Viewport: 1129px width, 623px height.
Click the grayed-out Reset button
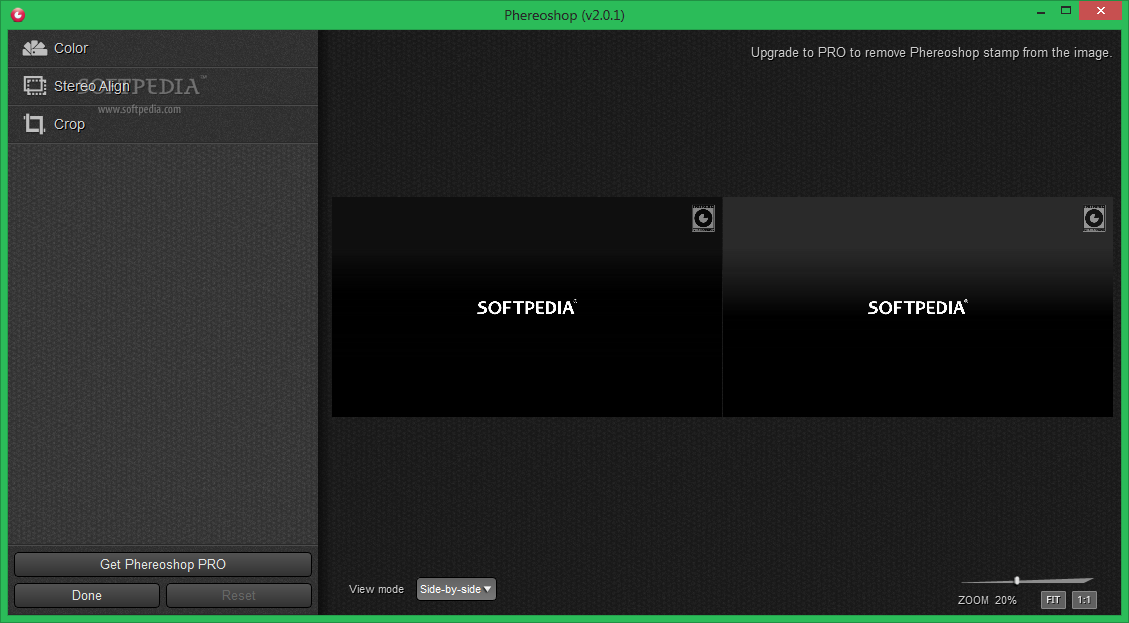pyautogui.click(x=239, y=596)
